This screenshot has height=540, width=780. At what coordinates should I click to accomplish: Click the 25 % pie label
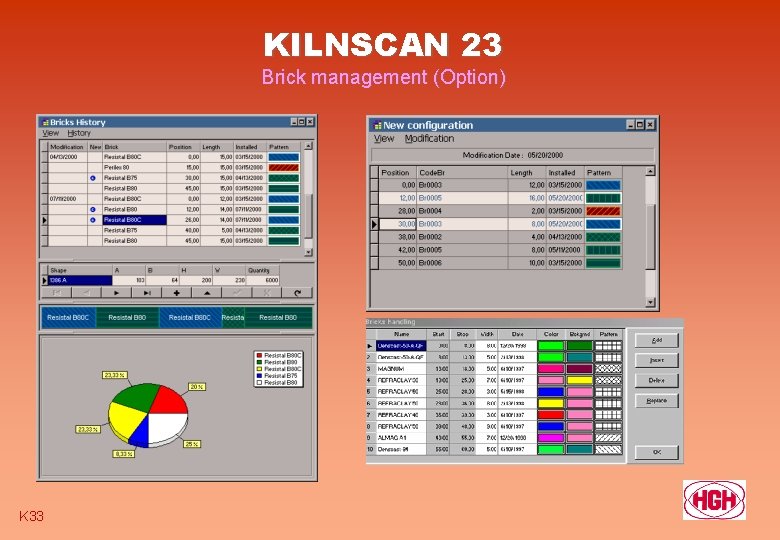[192, 444]
